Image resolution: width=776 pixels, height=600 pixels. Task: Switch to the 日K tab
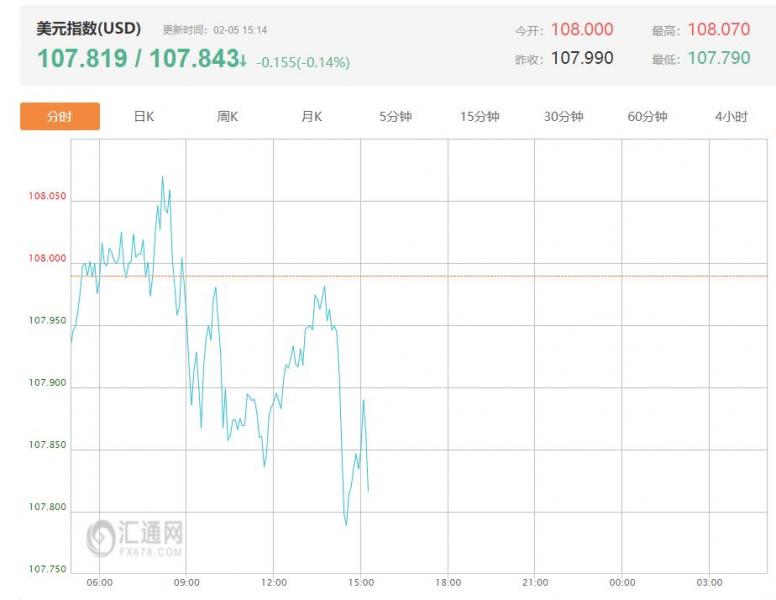click(x=144, y=116)
